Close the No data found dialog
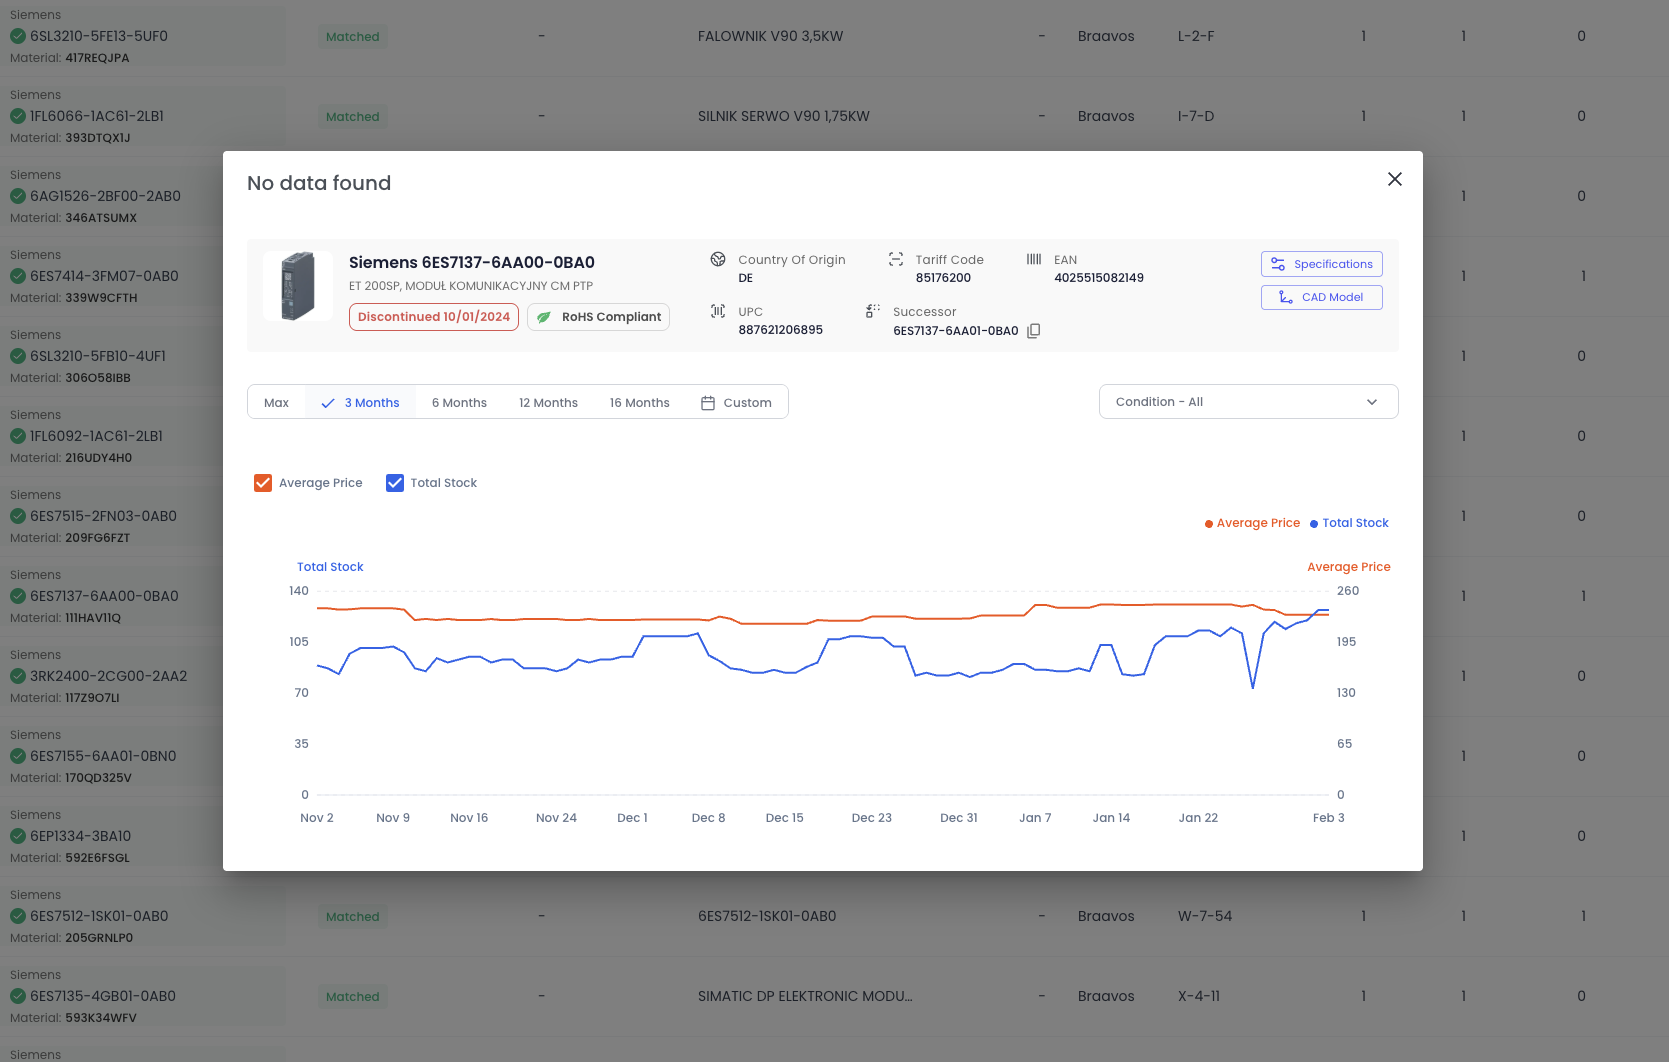The width and height of the screenshot is (1669, 1062). (x=1395, y=179)
